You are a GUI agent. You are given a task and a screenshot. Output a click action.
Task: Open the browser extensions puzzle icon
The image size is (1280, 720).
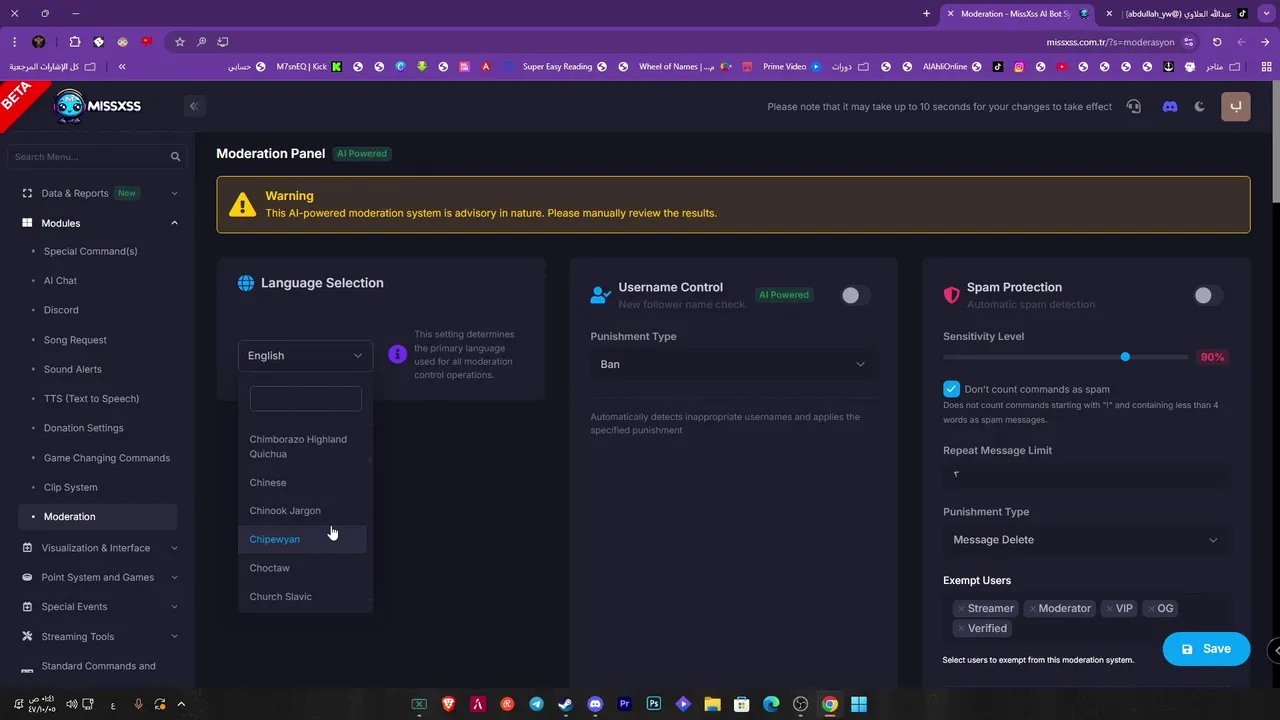[75, 42]
